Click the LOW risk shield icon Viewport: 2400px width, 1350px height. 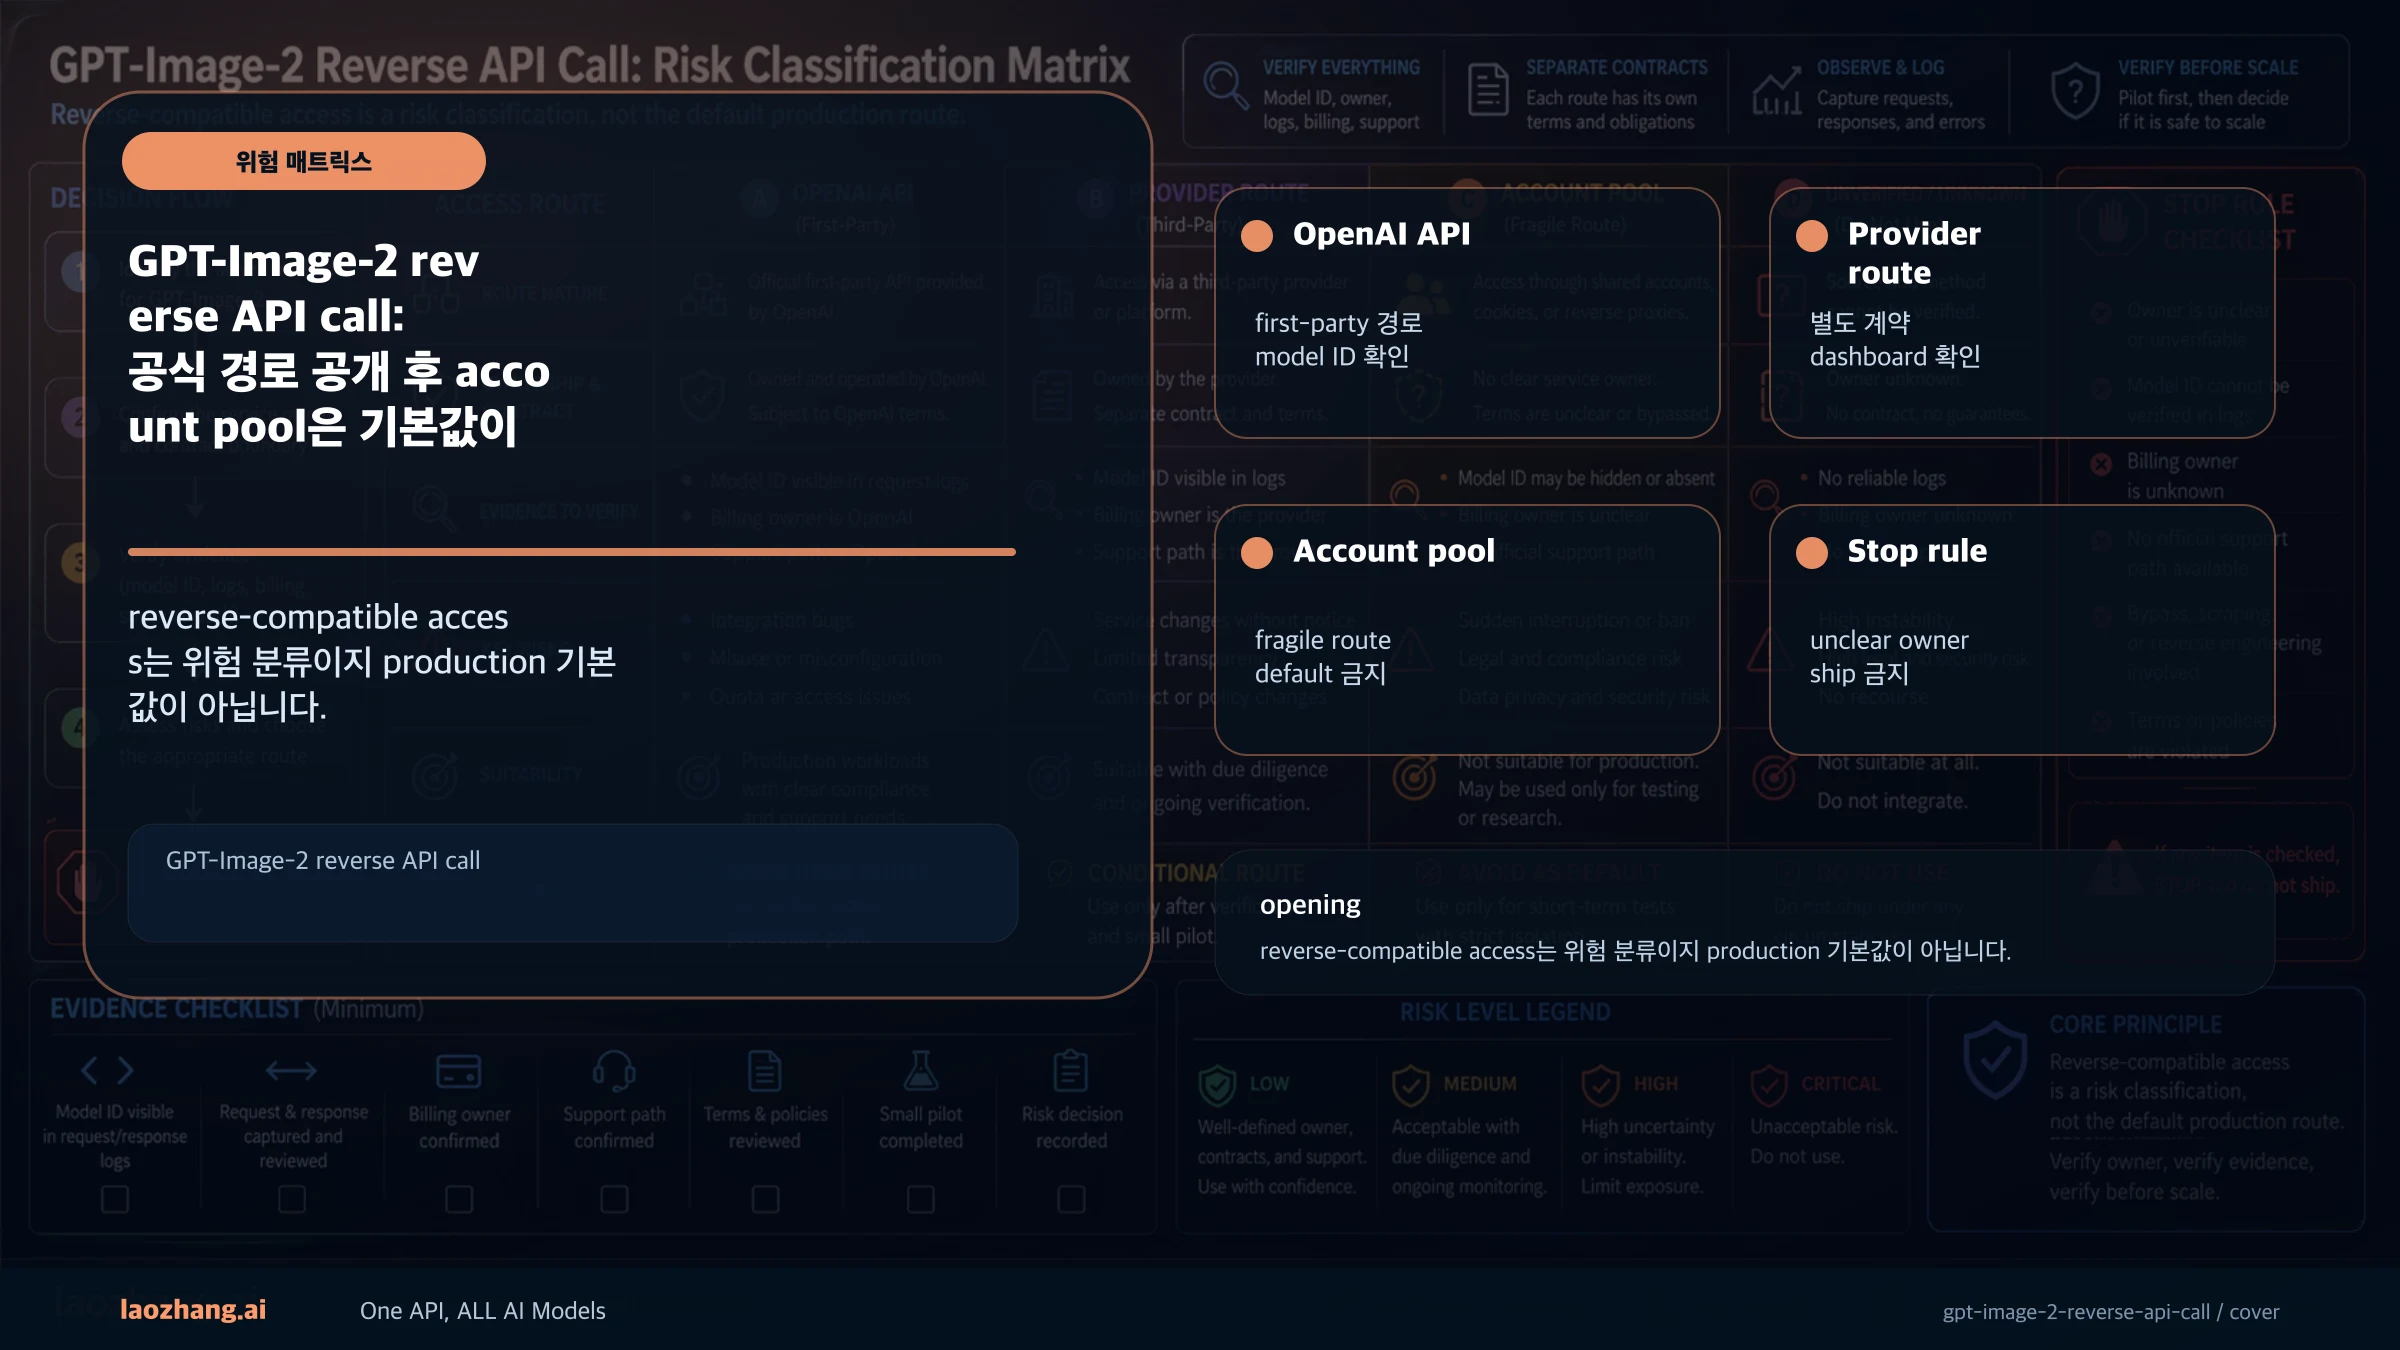(x=1217, y=1085)
